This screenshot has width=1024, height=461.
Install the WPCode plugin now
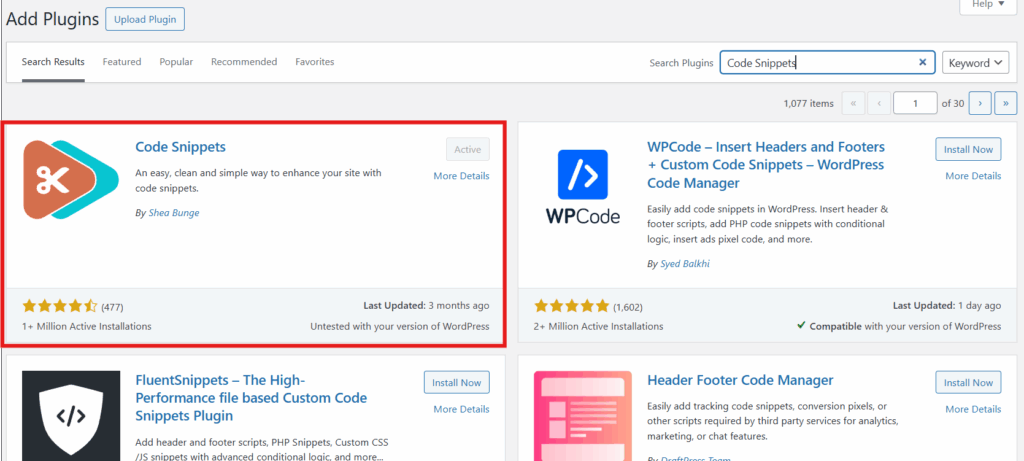[968, 149]
